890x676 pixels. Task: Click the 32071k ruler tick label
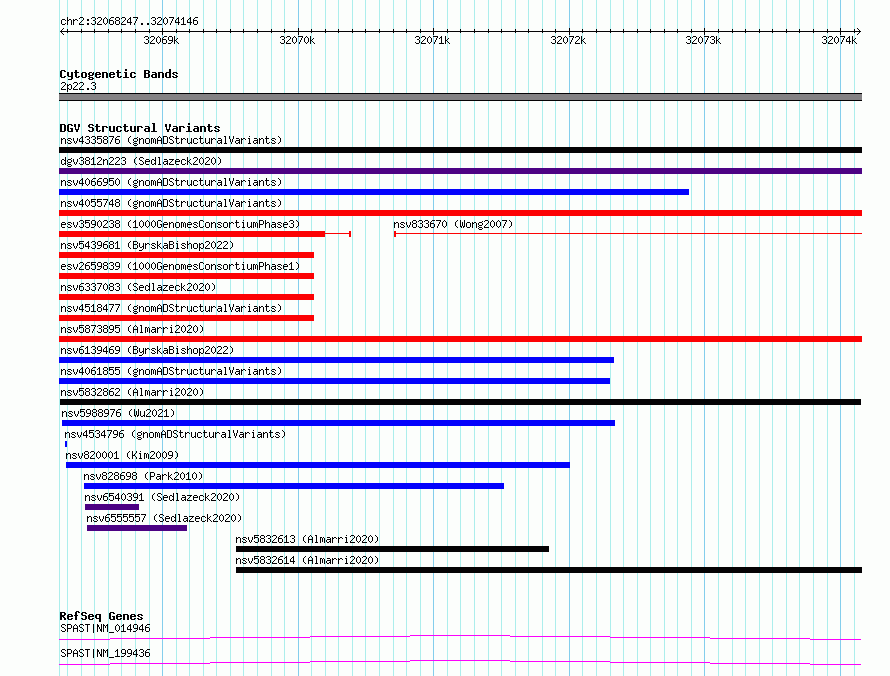pyautogui.click(x=433, y=40)
